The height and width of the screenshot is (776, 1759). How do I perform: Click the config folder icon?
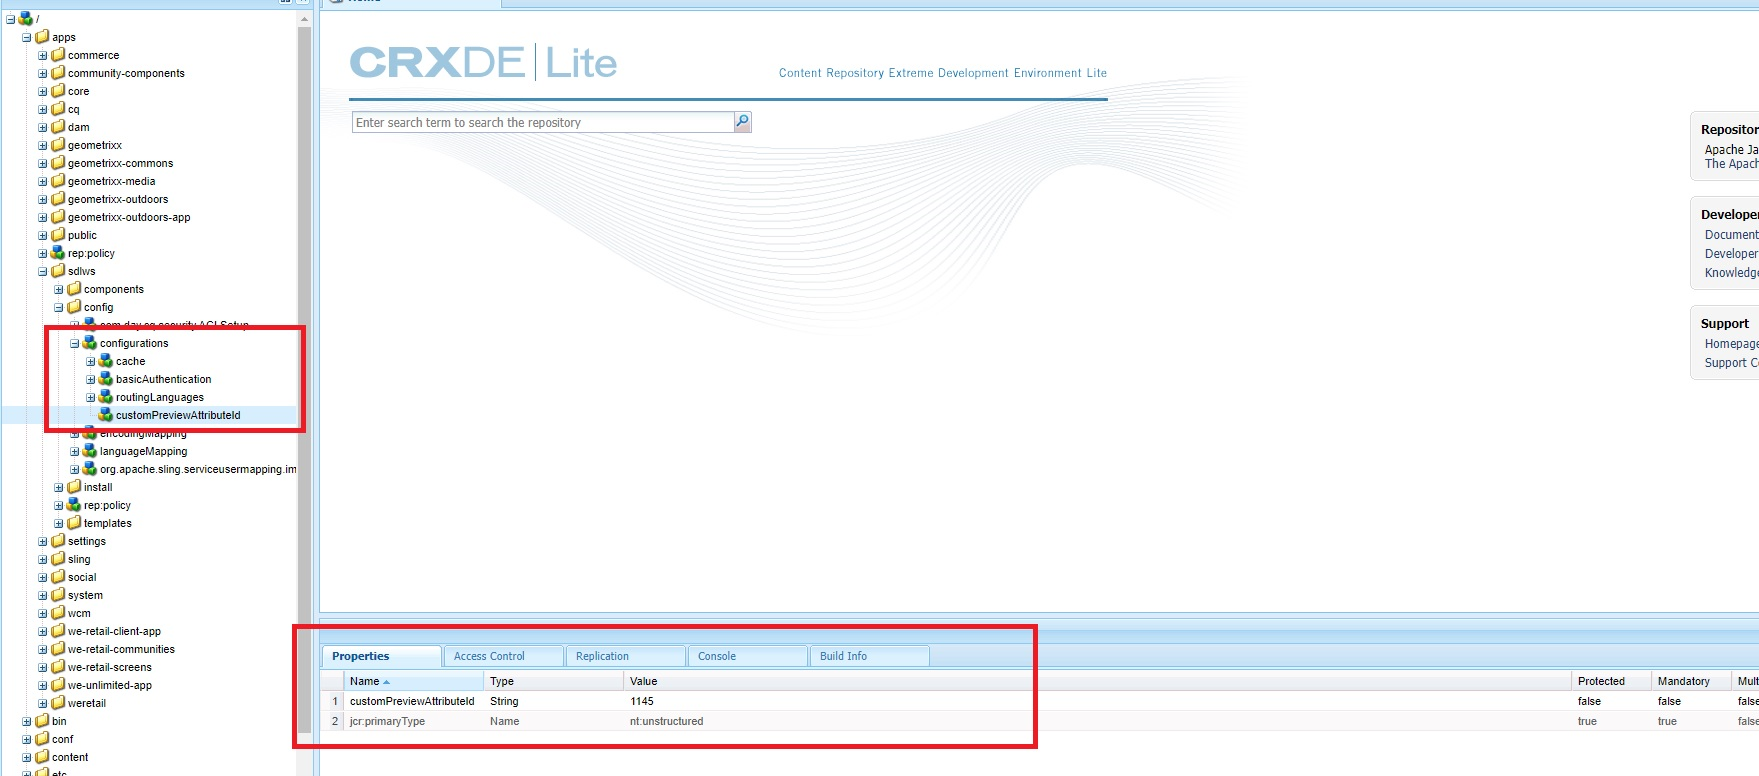click(74, 307)
